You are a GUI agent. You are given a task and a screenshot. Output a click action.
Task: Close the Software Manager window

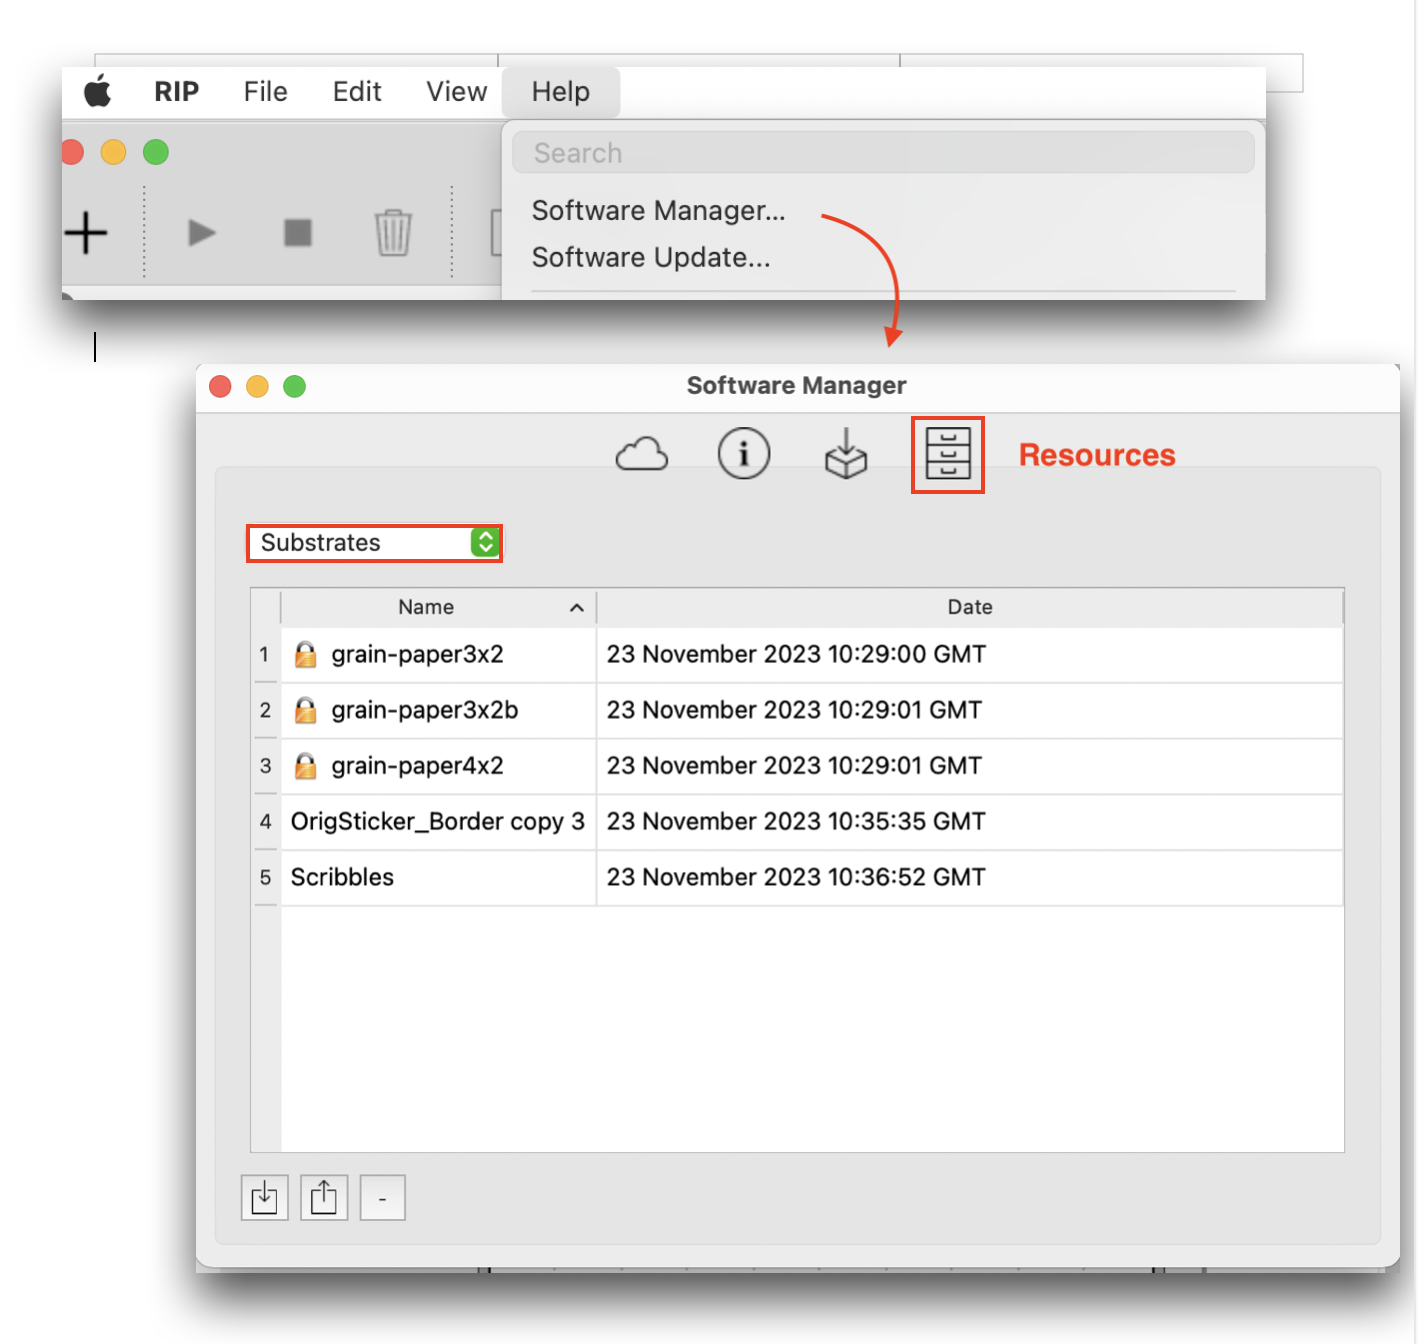[x=221, y=386]
